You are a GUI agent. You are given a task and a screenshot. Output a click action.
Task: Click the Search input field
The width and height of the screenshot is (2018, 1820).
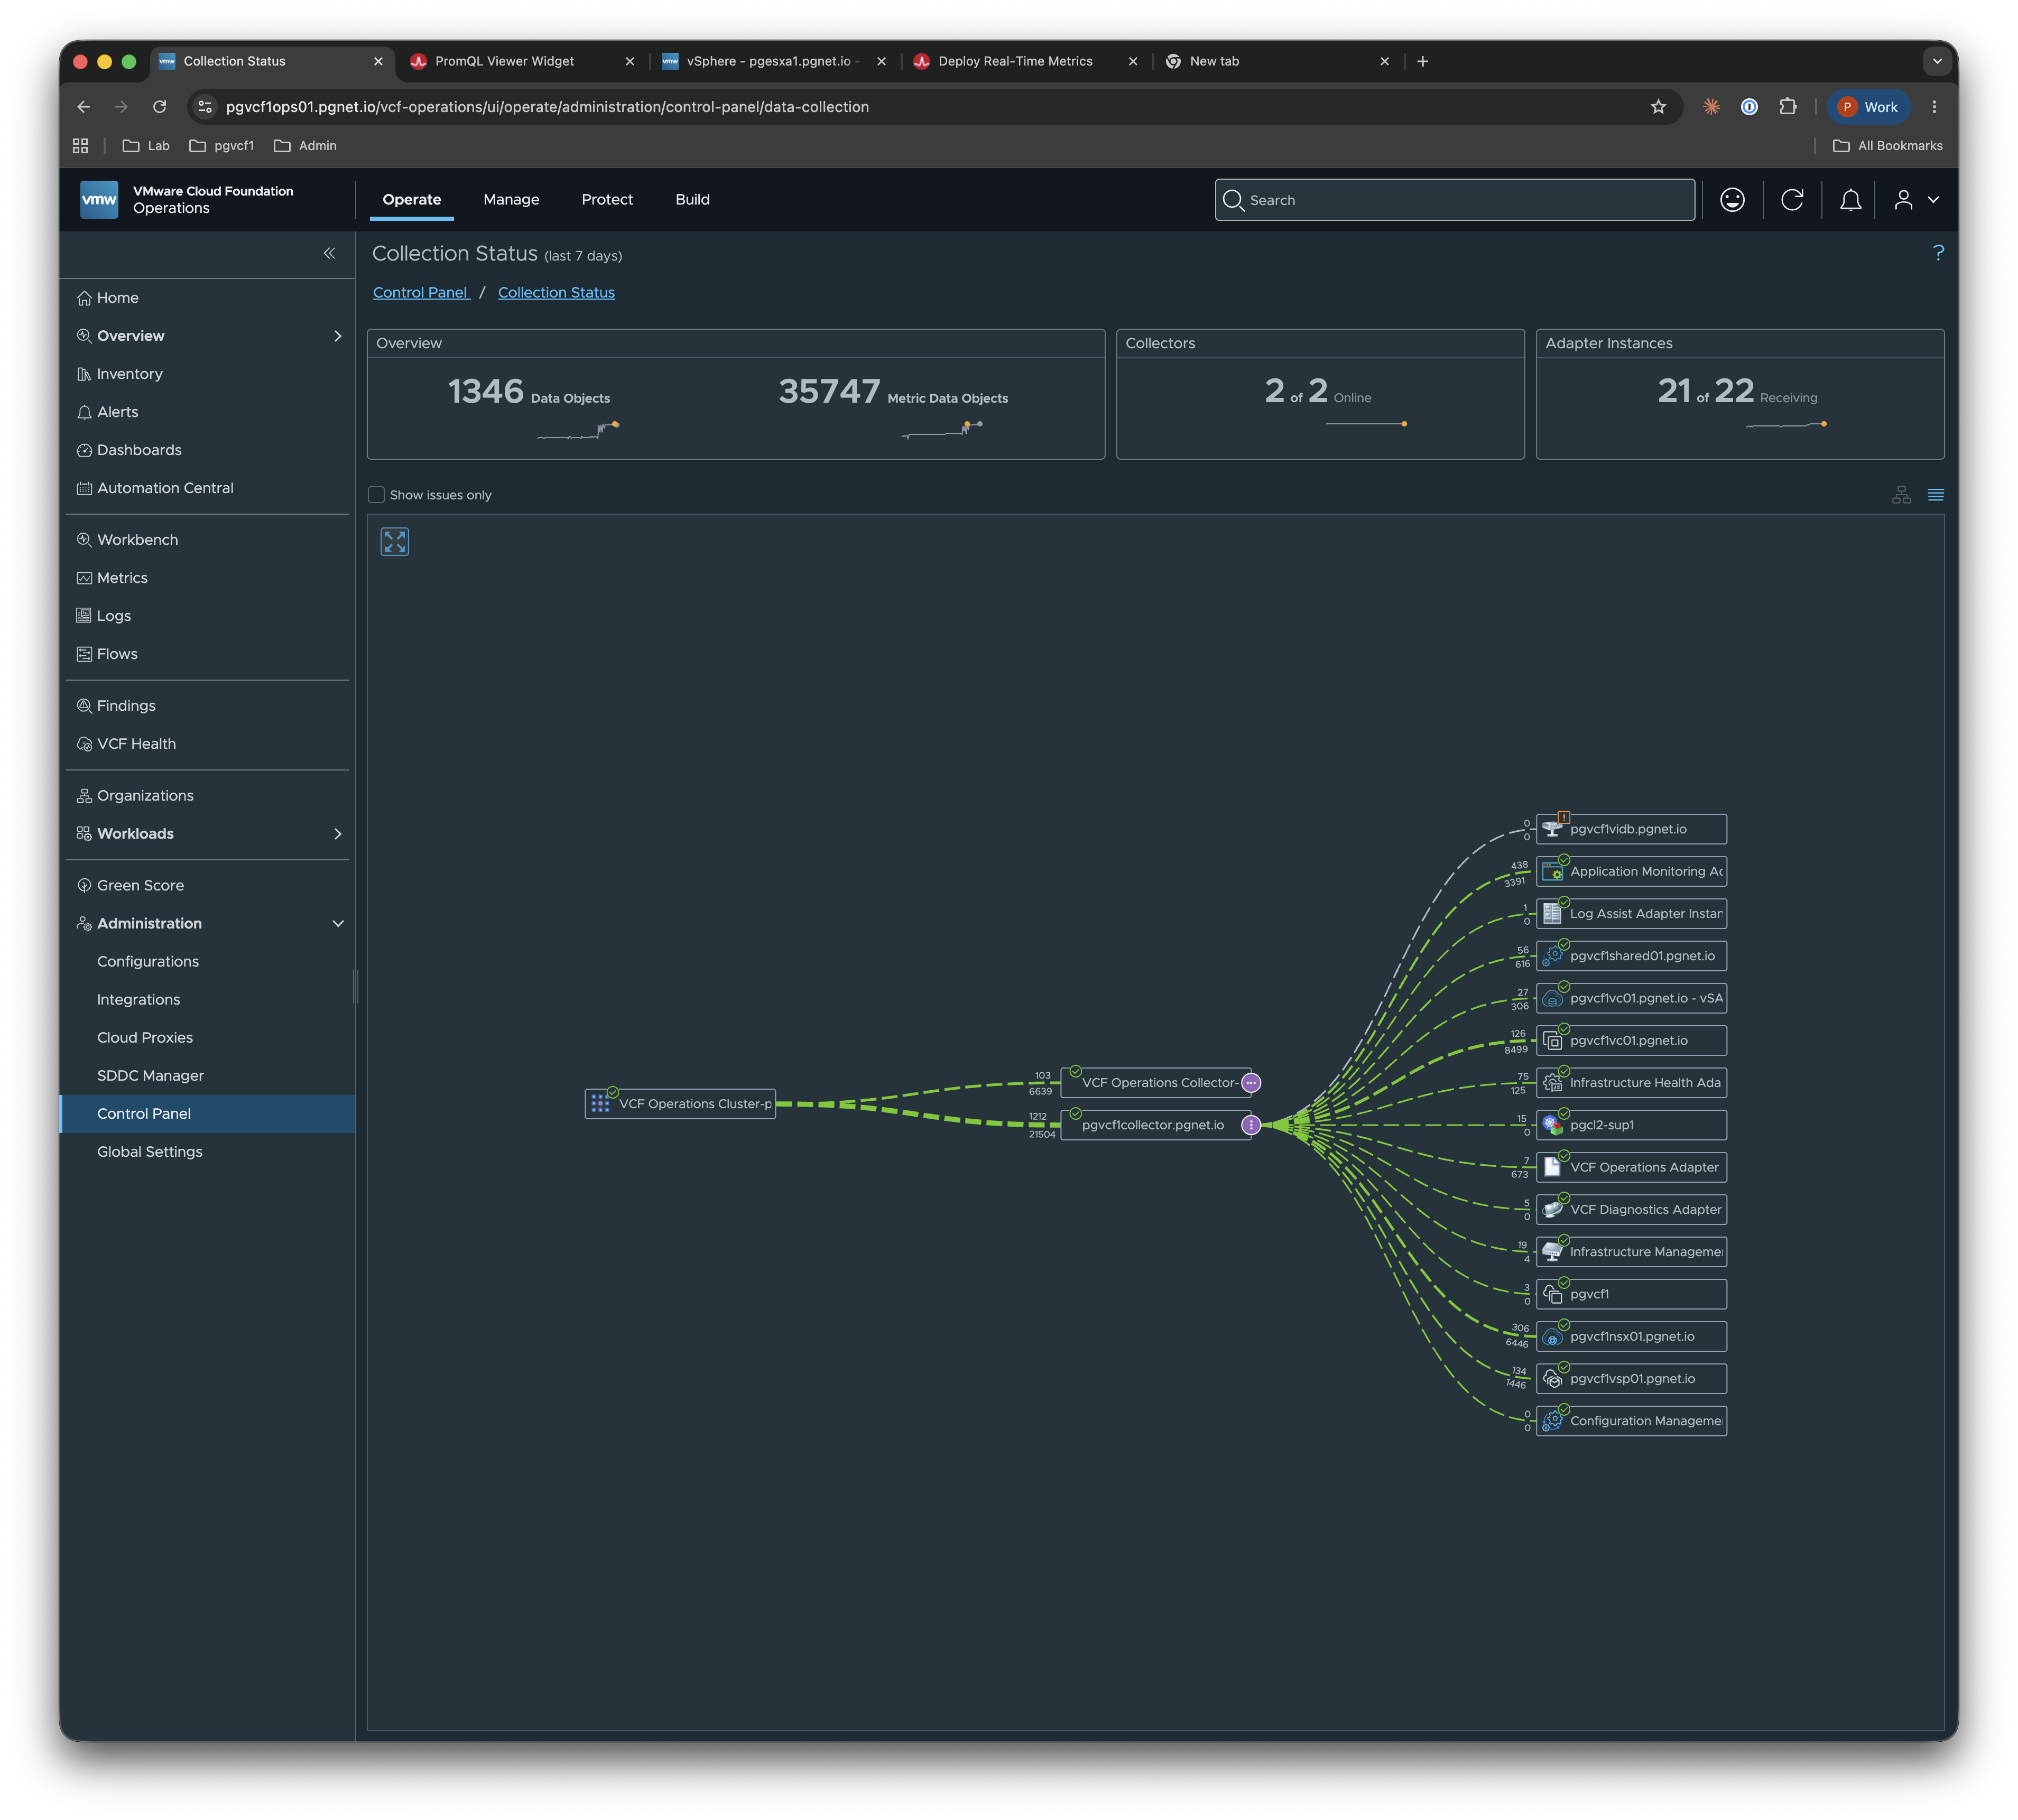click(1454, 200)
